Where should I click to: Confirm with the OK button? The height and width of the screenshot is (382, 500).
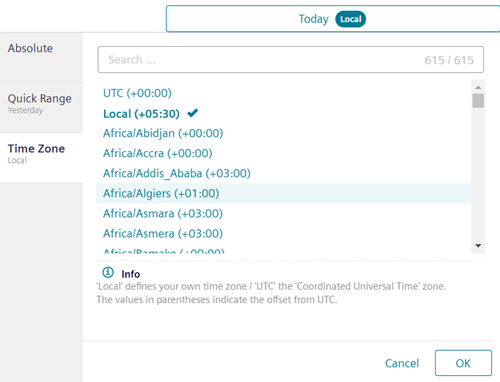point(463,363)
